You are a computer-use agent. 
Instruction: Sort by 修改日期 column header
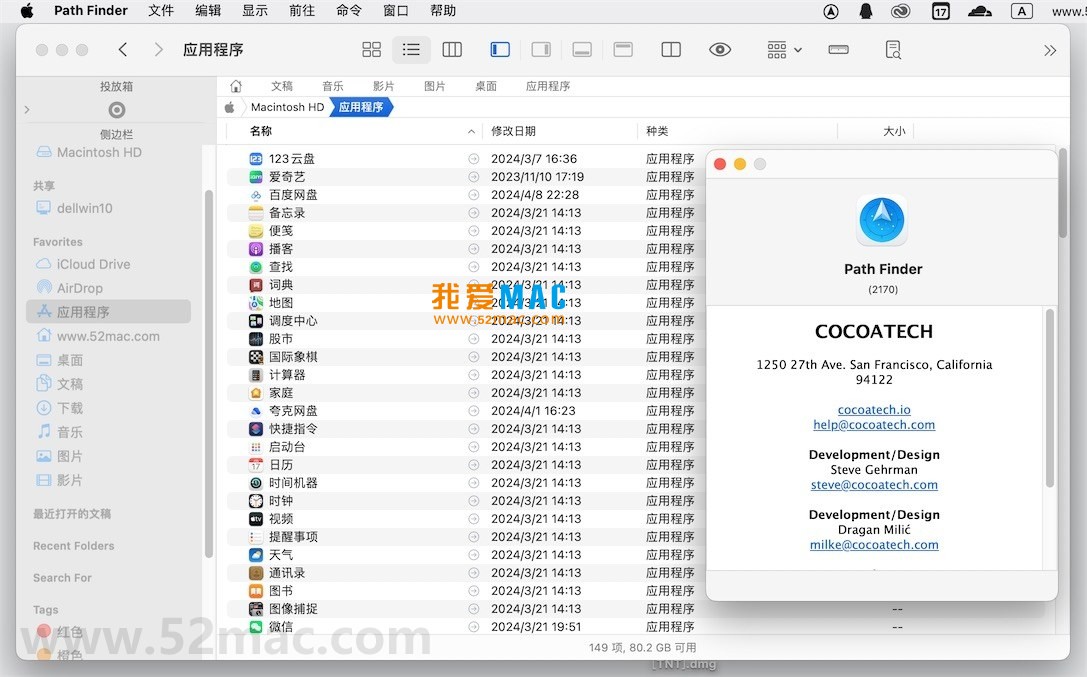(x=513, y=131)
